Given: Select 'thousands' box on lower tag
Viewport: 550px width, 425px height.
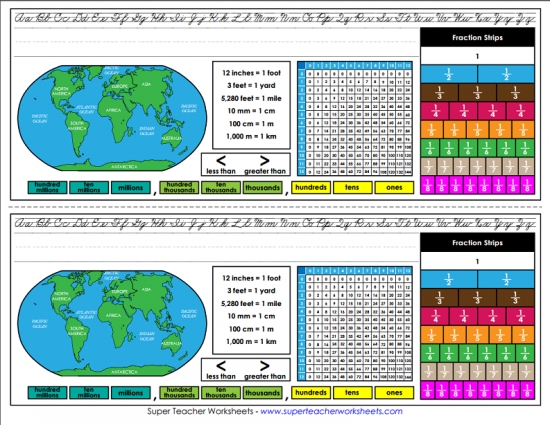Looking at the screenshot, I should [x=262, y=392].
